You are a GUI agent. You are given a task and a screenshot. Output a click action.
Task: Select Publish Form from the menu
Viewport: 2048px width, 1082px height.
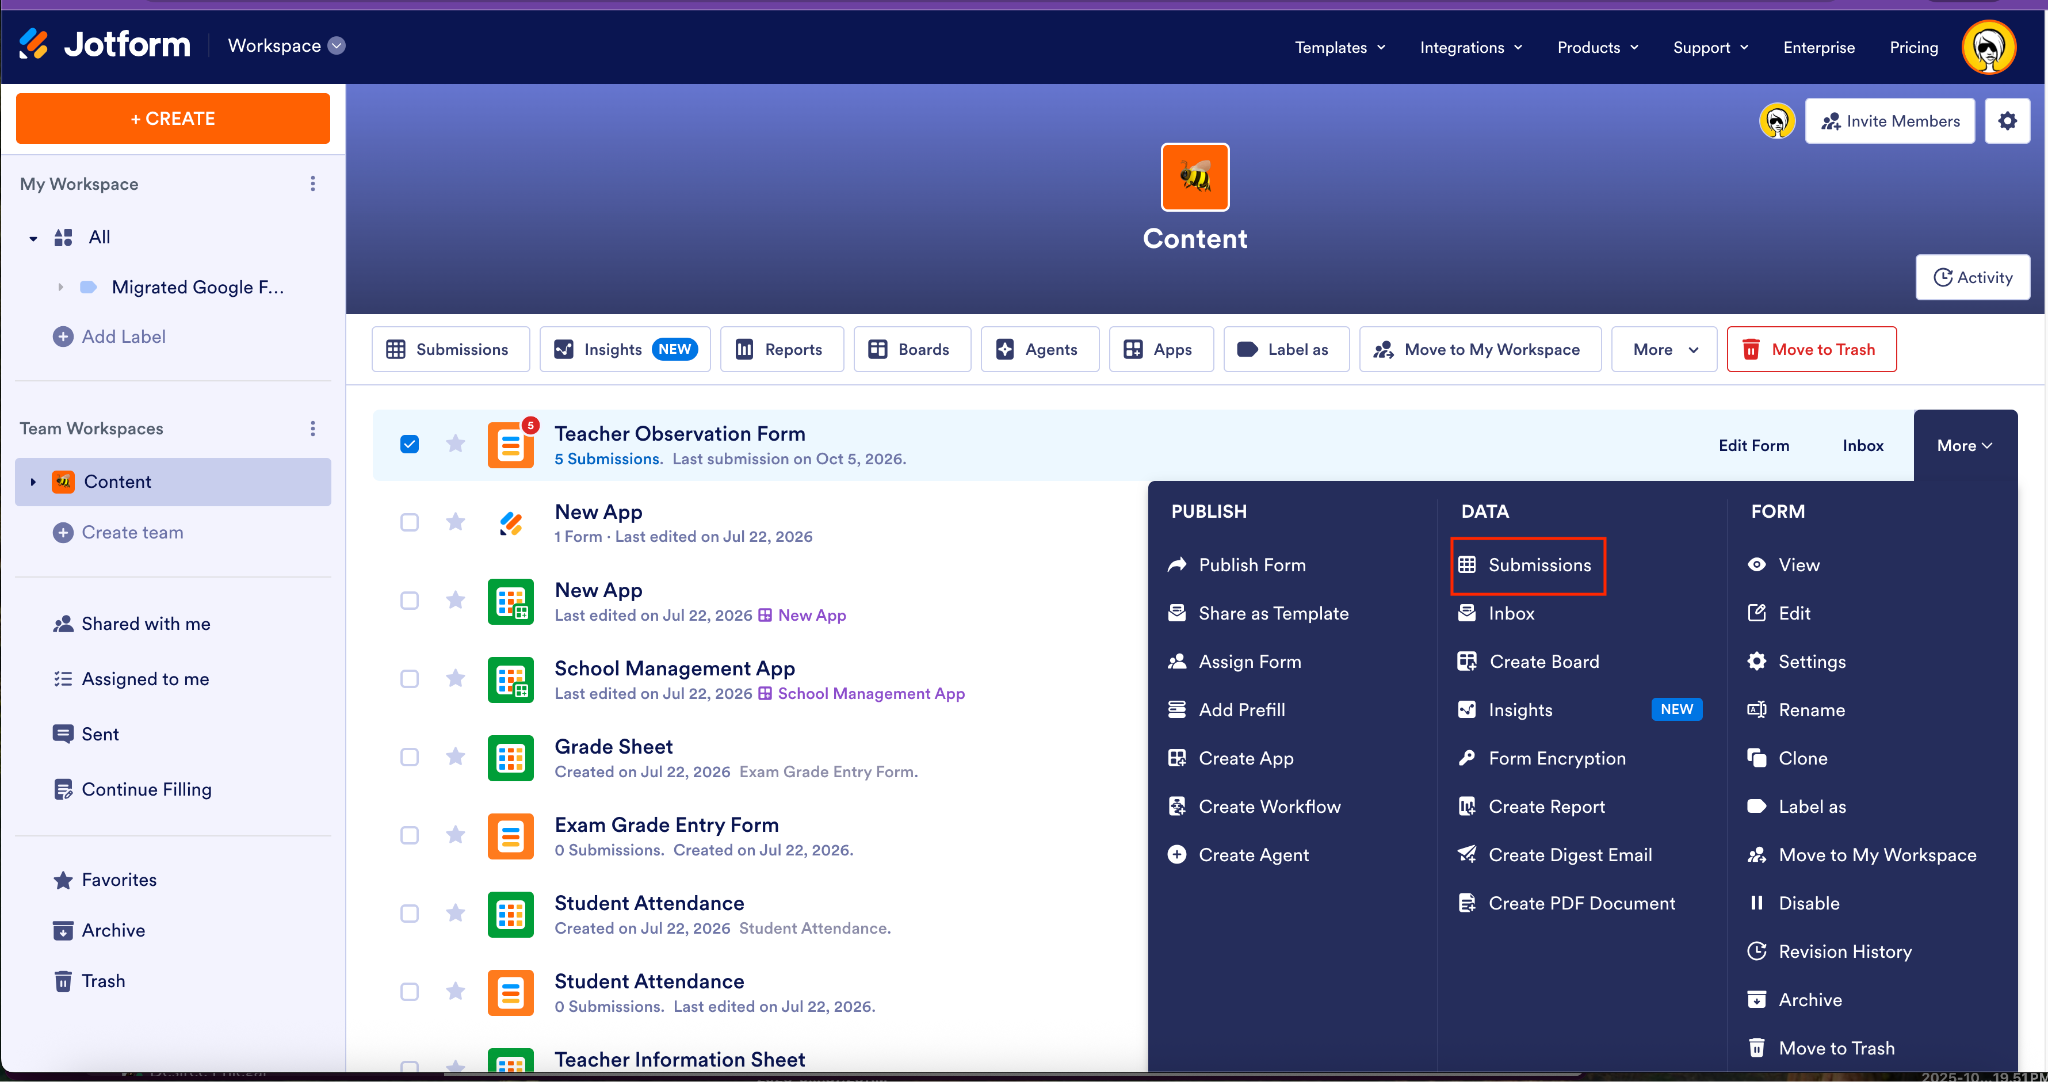[1237, 565]
